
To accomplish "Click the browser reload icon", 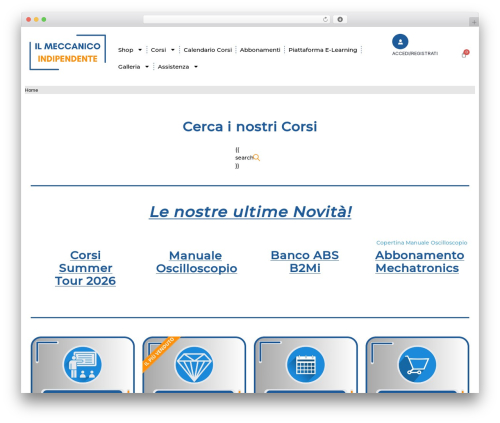I will pyautogui.click(x=325, y=20).
